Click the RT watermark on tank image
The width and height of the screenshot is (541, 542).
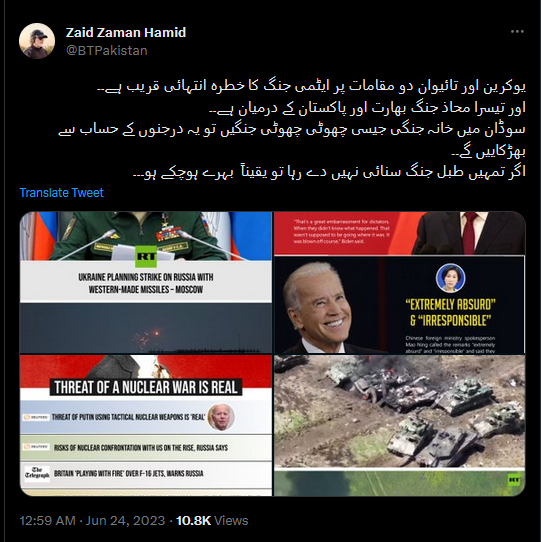[x=514, y=480]
